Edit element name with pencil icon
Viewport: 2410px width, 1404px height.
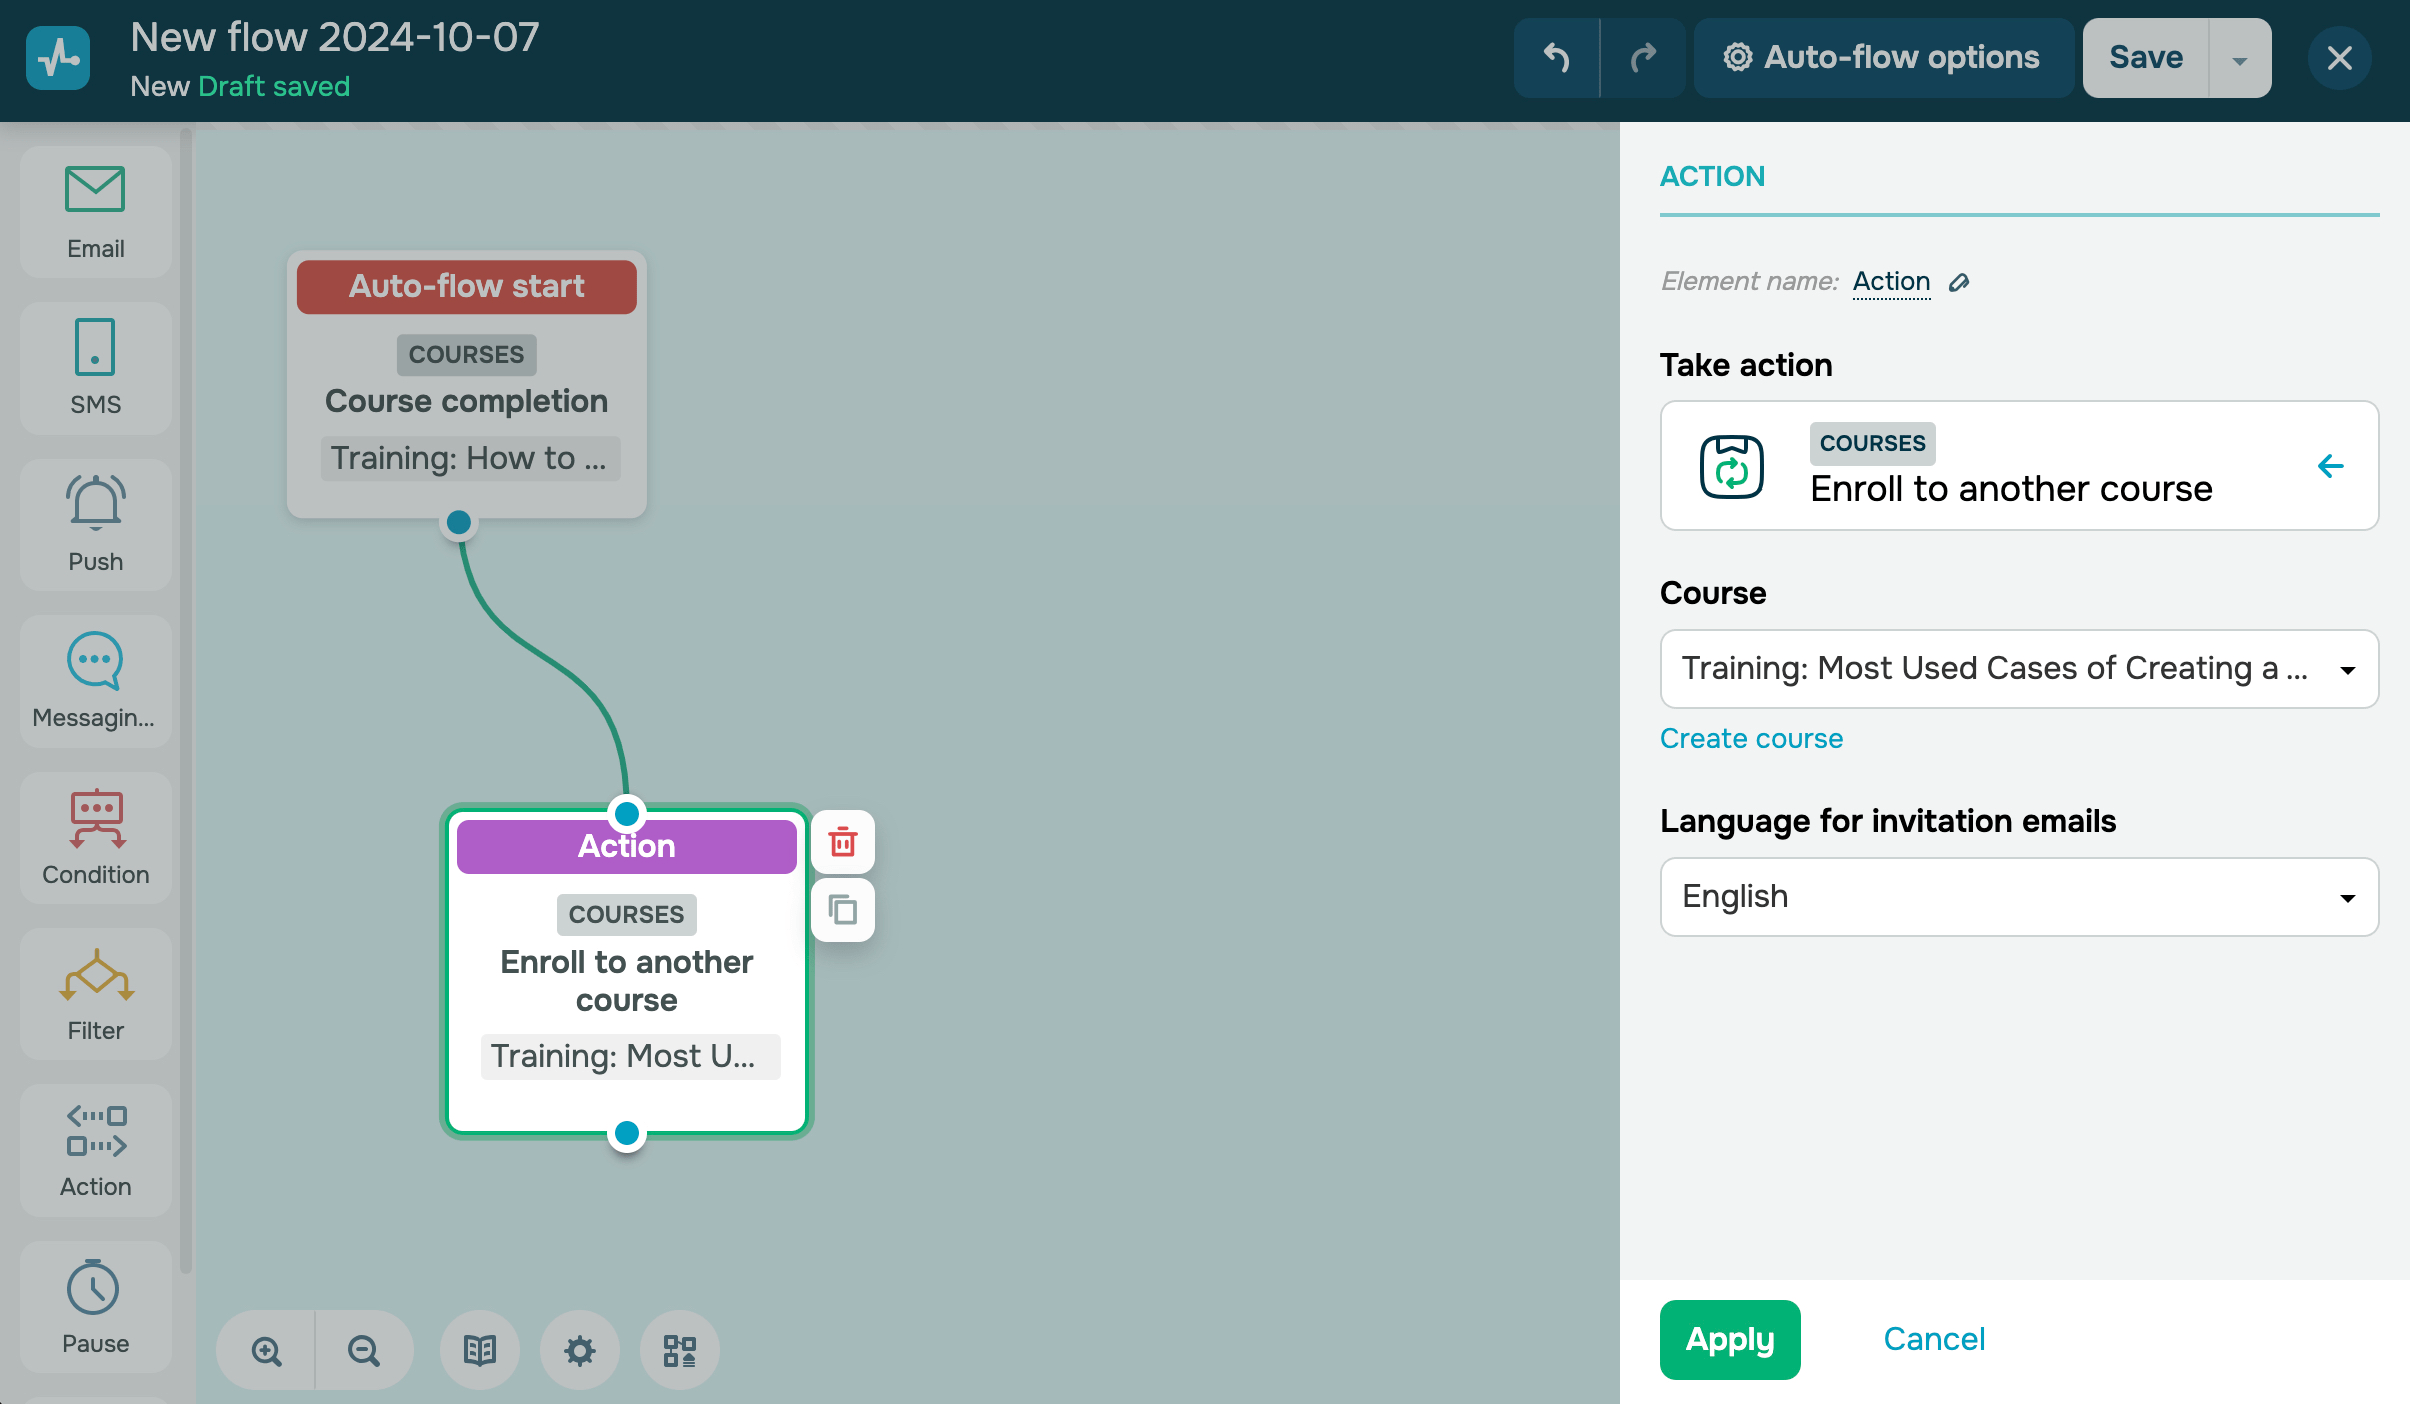pos(1959,283)
